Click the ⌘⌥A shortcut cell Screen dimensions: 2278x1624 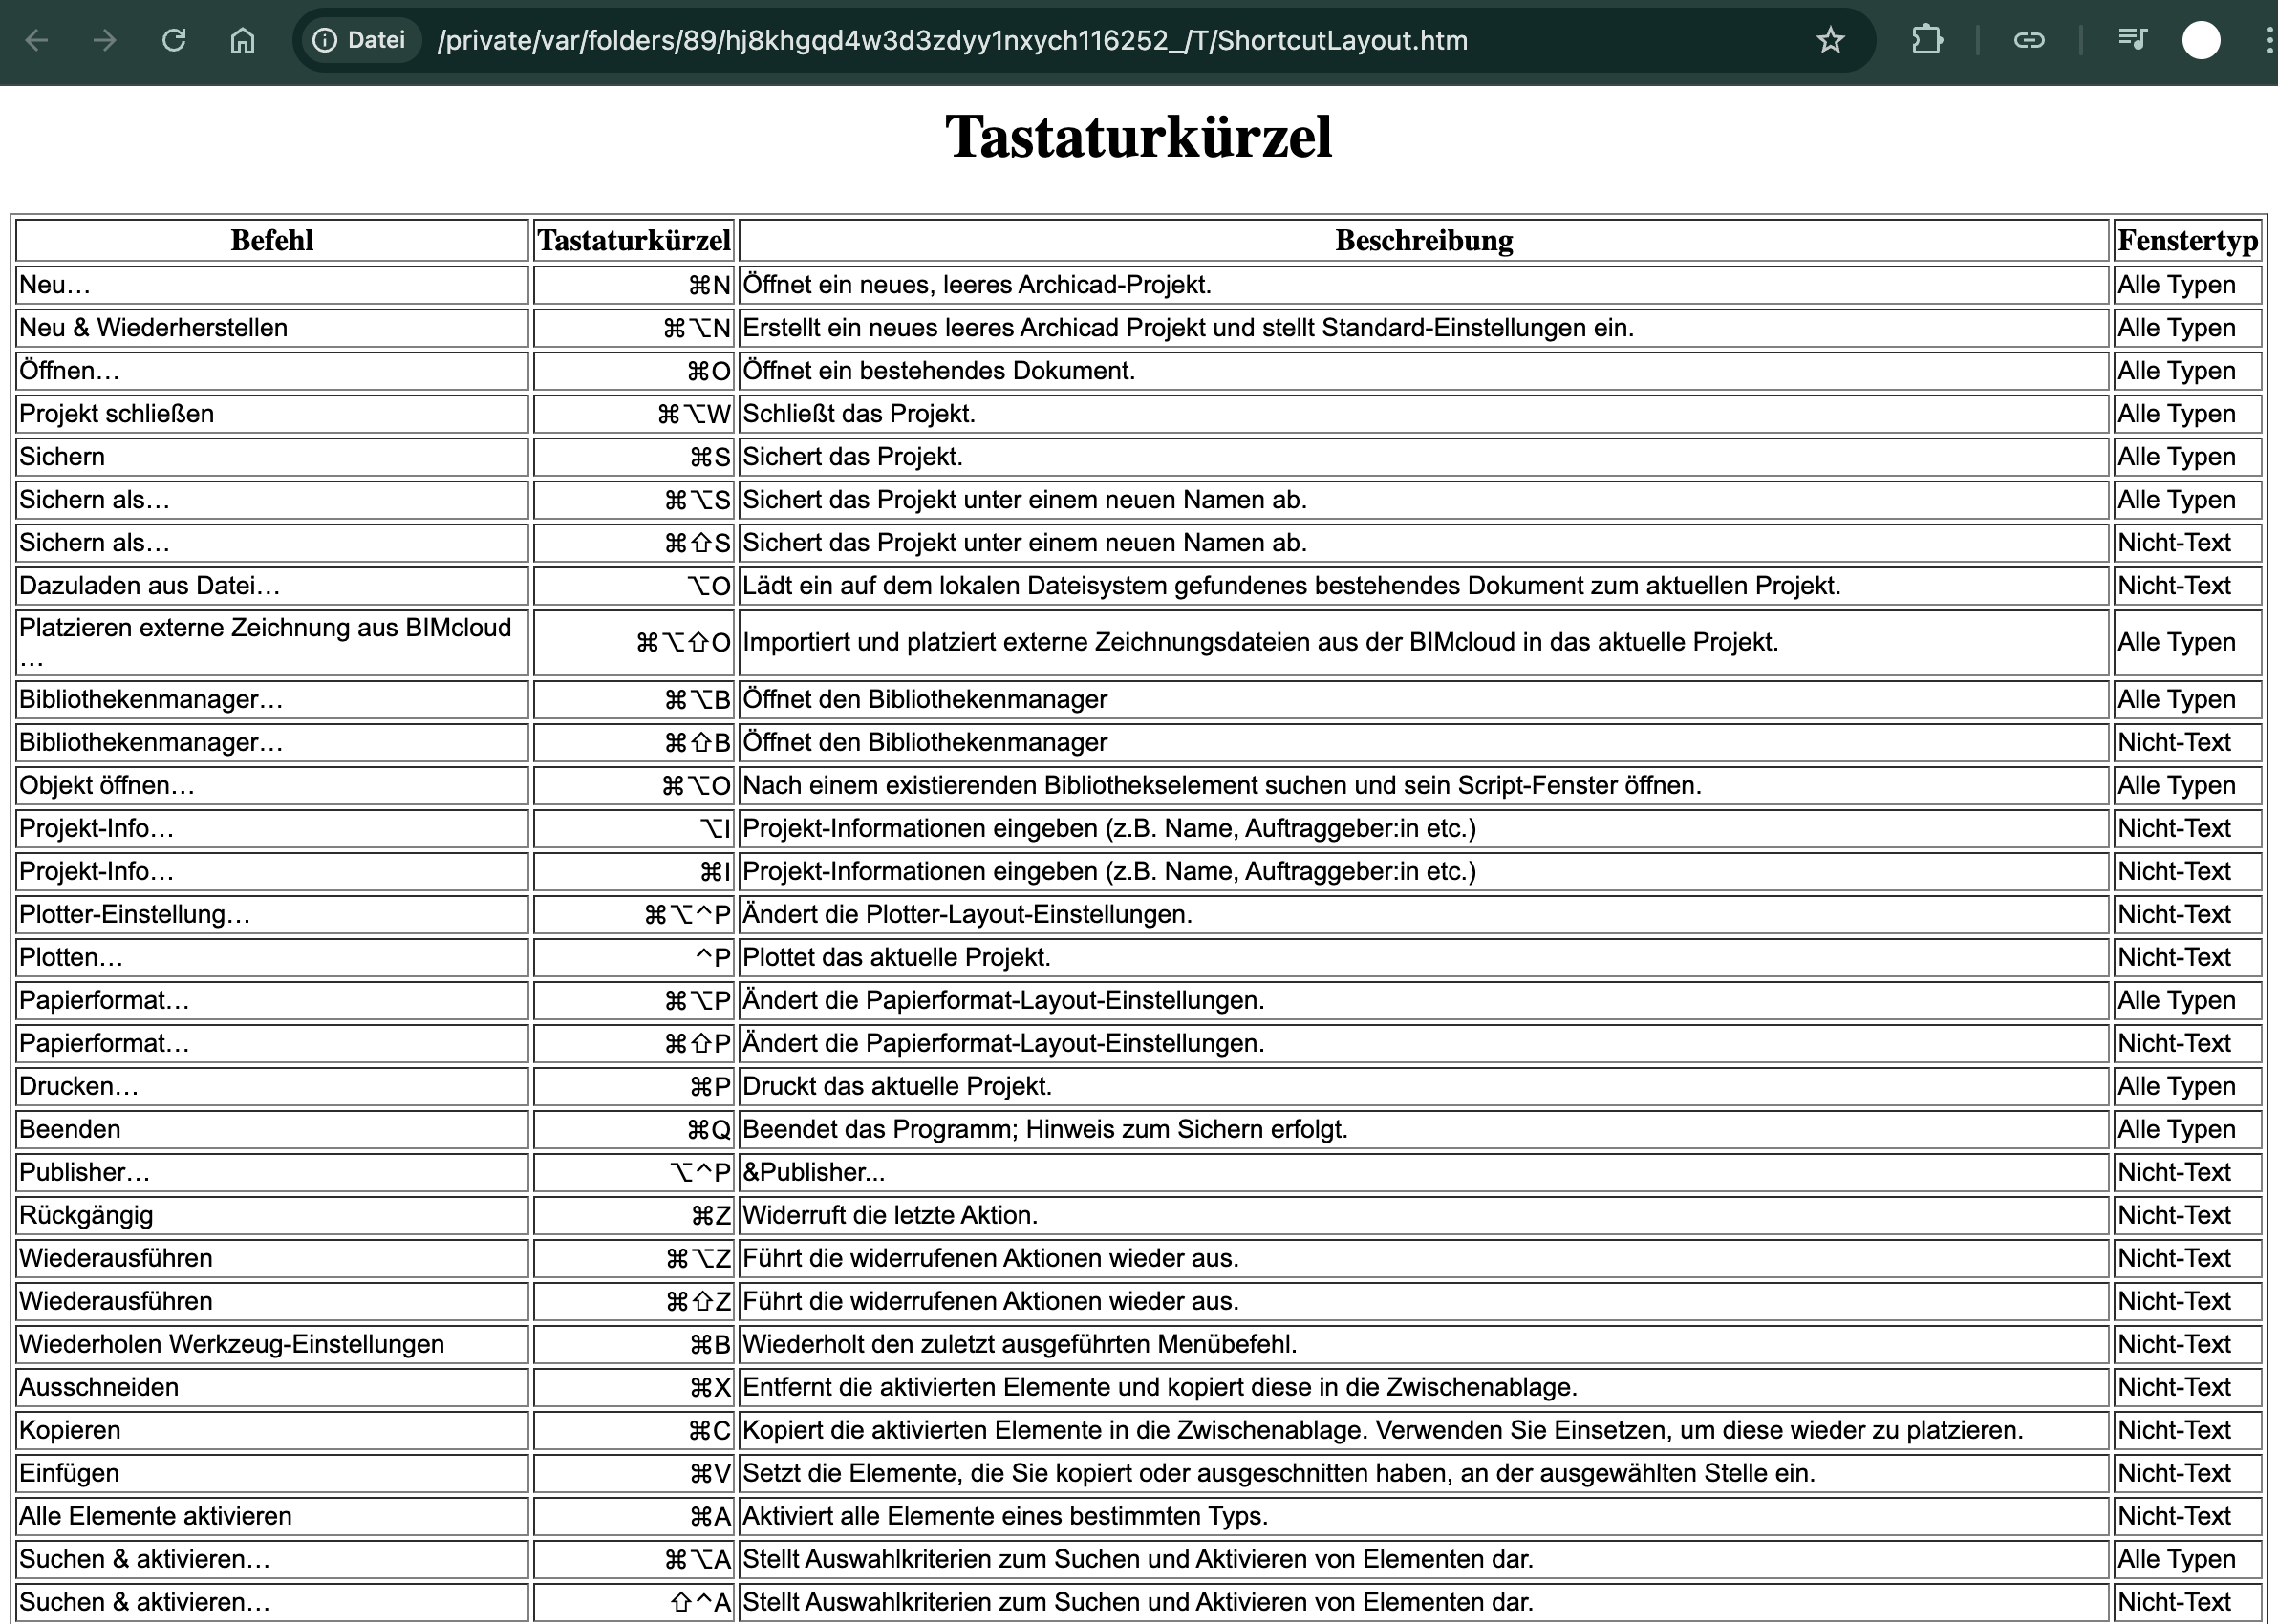(x=634, y=1560)
